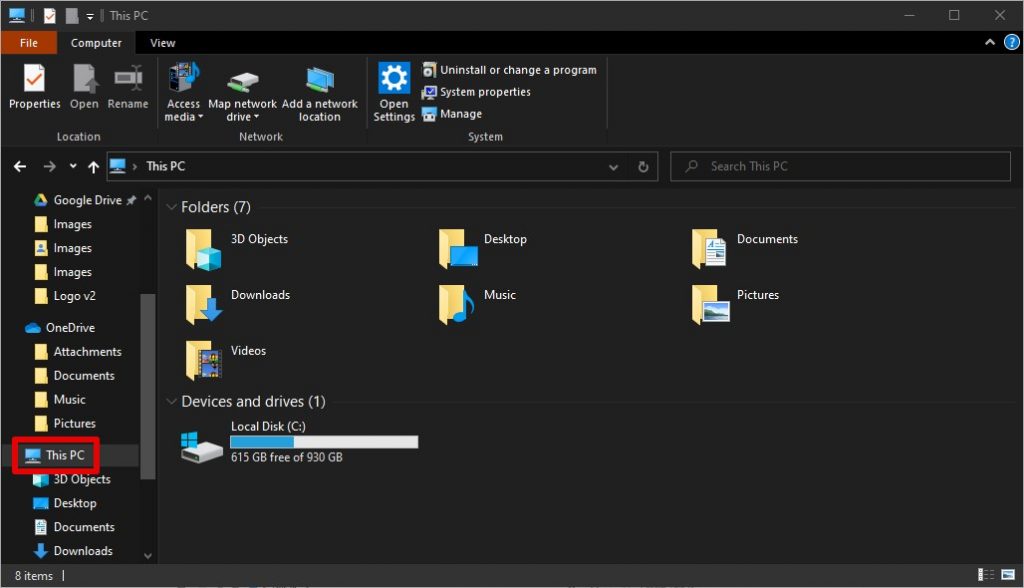Open the Help question mark icon

click(x=1010, y=43)
